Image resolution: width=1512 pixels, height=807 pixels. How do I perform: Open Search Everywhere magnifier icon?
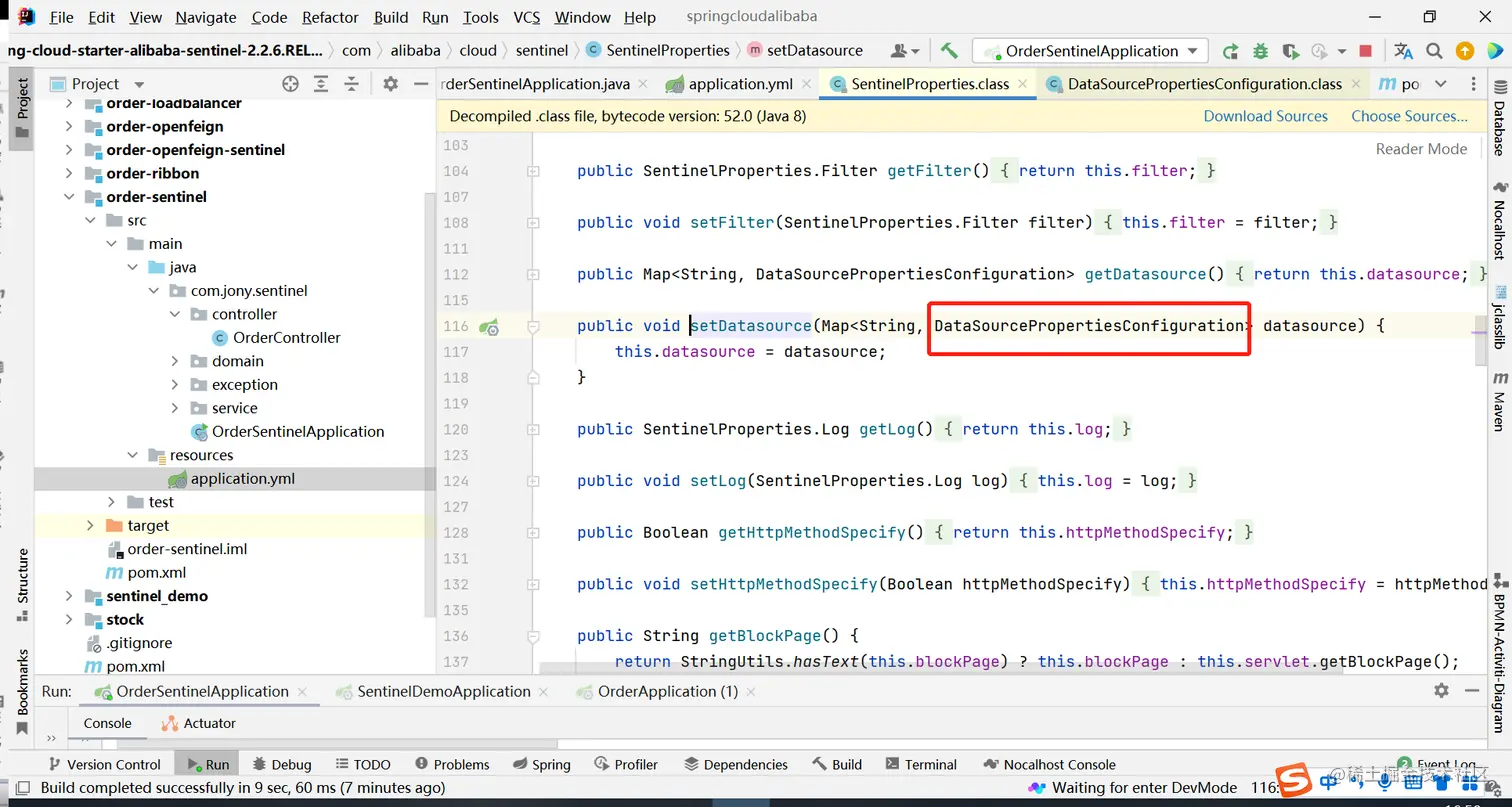pyautogui.click(x=1435, y=51)
